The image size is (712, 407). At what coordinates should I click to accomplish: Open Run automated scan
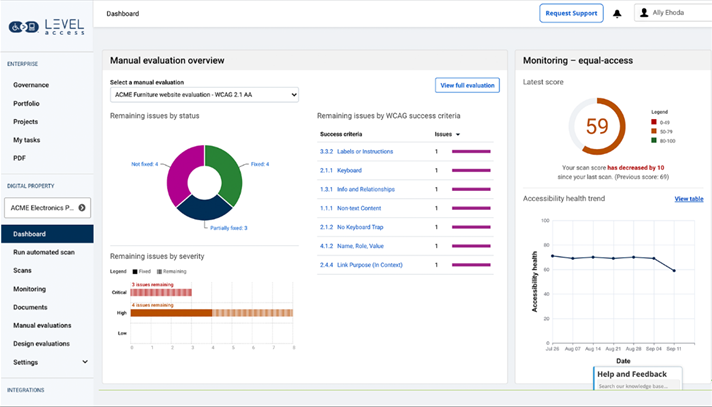pyautogui.click(x=44, y=252)
